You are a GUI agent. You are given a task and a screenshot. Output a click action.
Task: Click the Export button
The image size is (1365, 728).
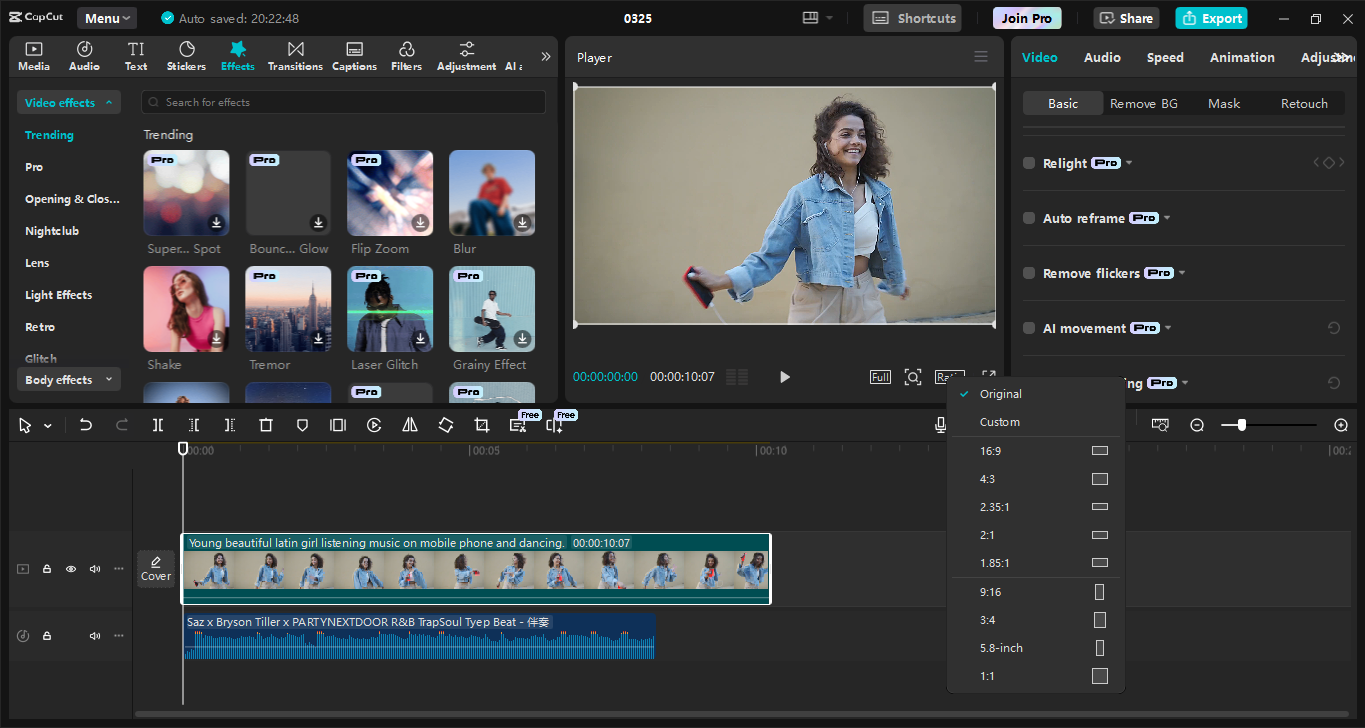point(1211,18)
